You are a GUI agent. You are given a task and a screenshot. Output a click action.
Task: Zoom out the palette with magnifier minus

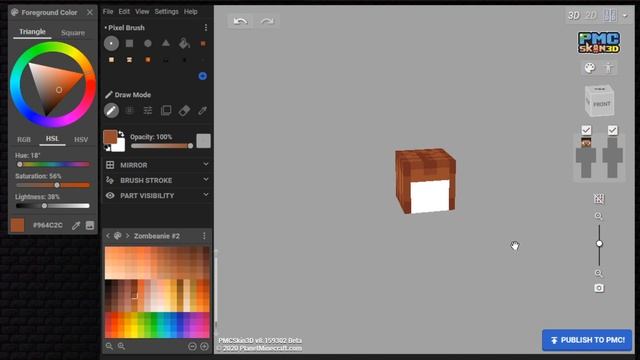[x=109, y=346]
